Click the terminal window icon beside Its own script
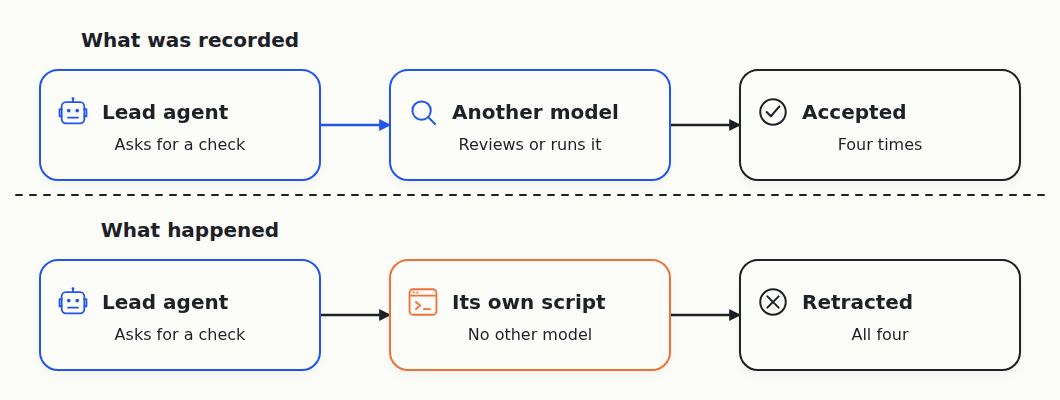Viewport: 1060px width, 400px height. [x=423, y=302]
